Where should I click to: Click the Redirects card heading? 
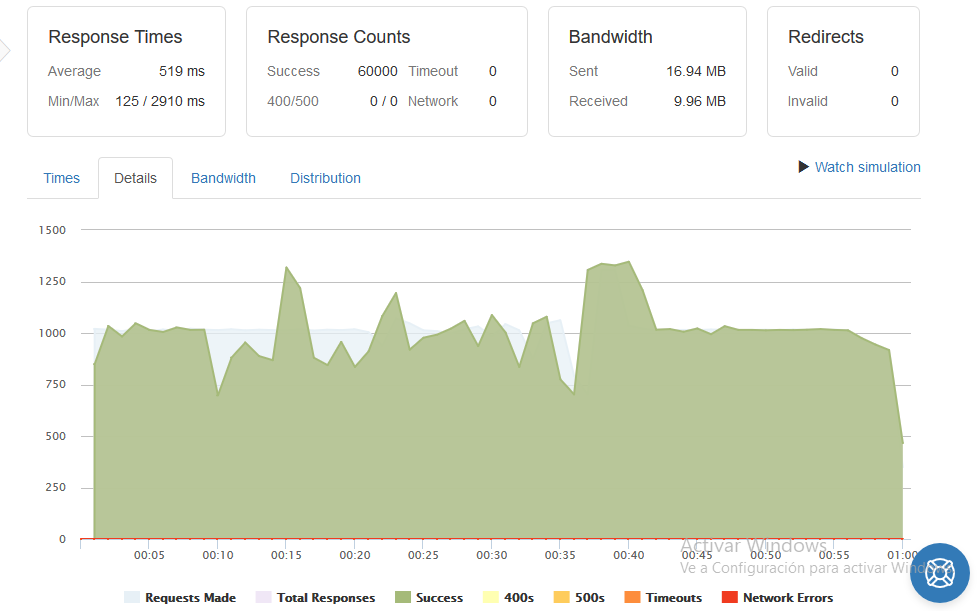coord(826,37)
